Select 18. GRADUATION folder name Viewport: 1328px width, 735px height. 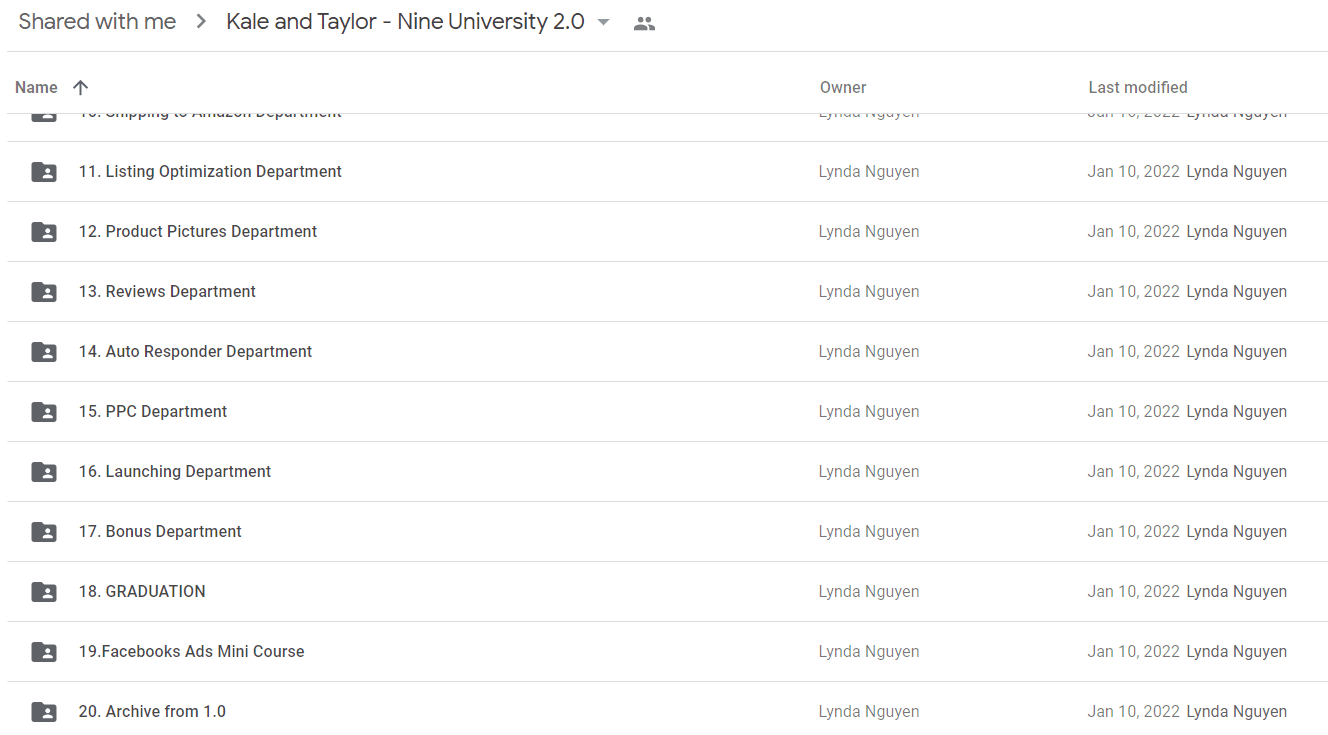coord(142,591)
